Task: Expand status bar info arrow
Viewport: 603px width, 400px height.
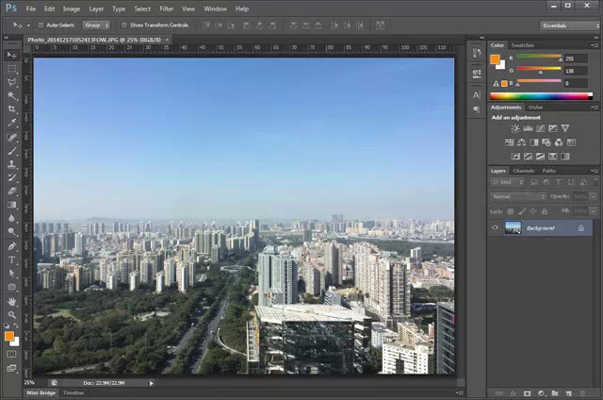Action: pos(151,383)
